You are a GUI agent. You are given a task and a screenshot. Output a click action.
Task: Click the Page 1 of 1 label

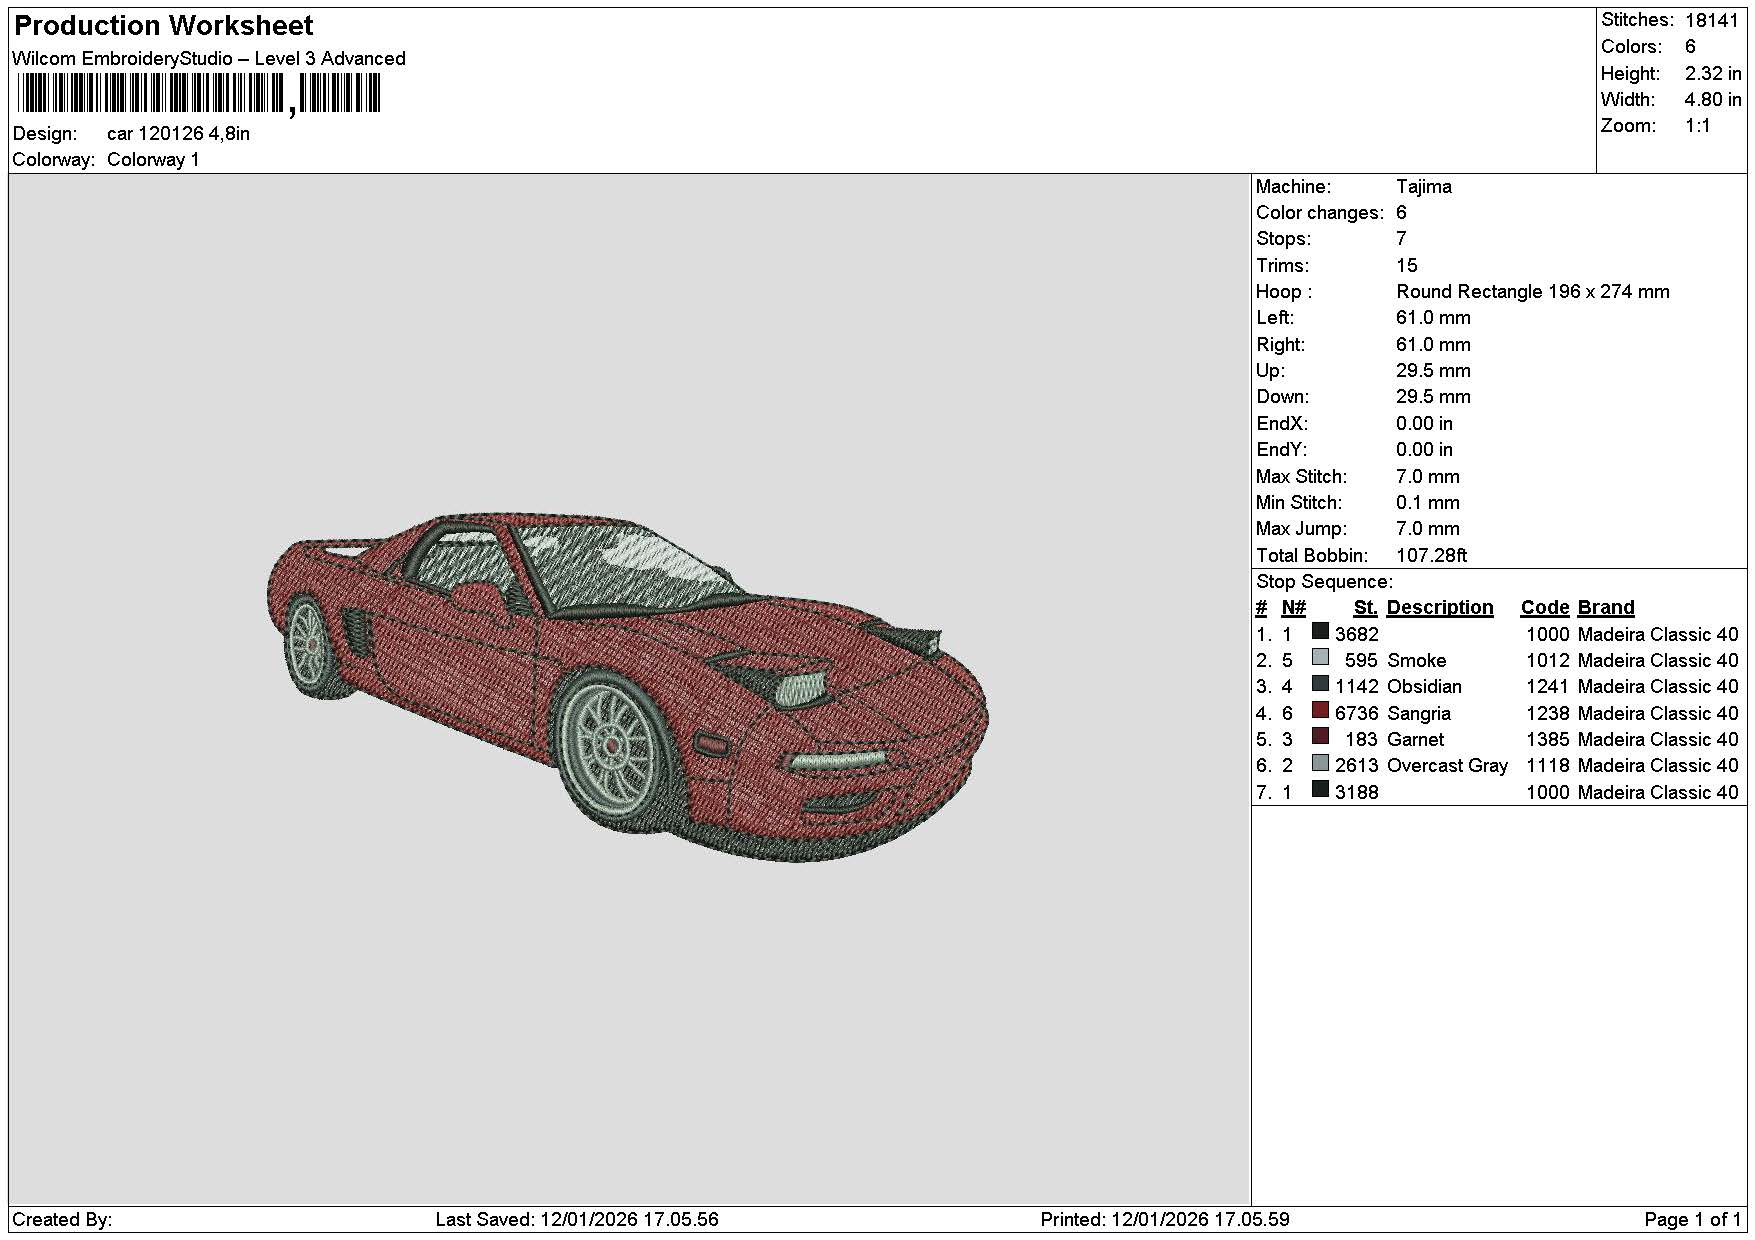point(1692,1220)
